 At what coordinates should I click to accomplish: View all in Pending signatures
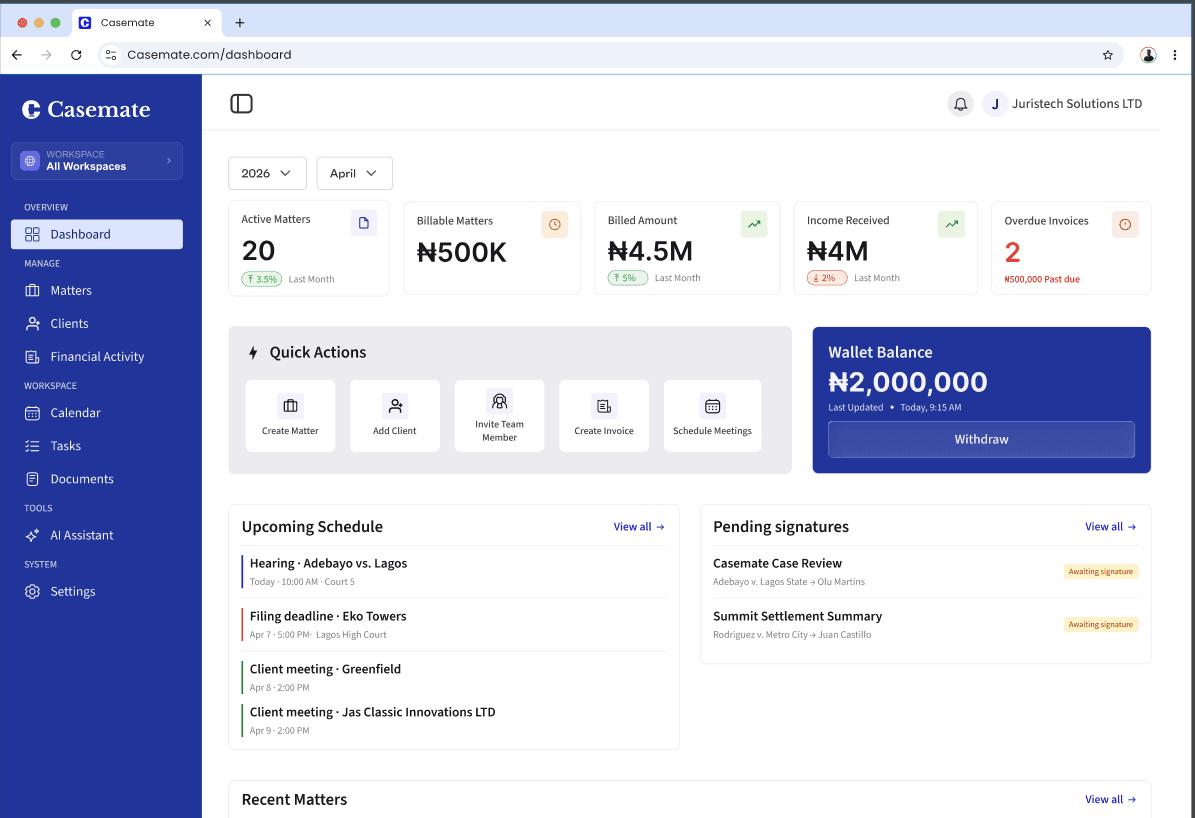point(1110,527)
